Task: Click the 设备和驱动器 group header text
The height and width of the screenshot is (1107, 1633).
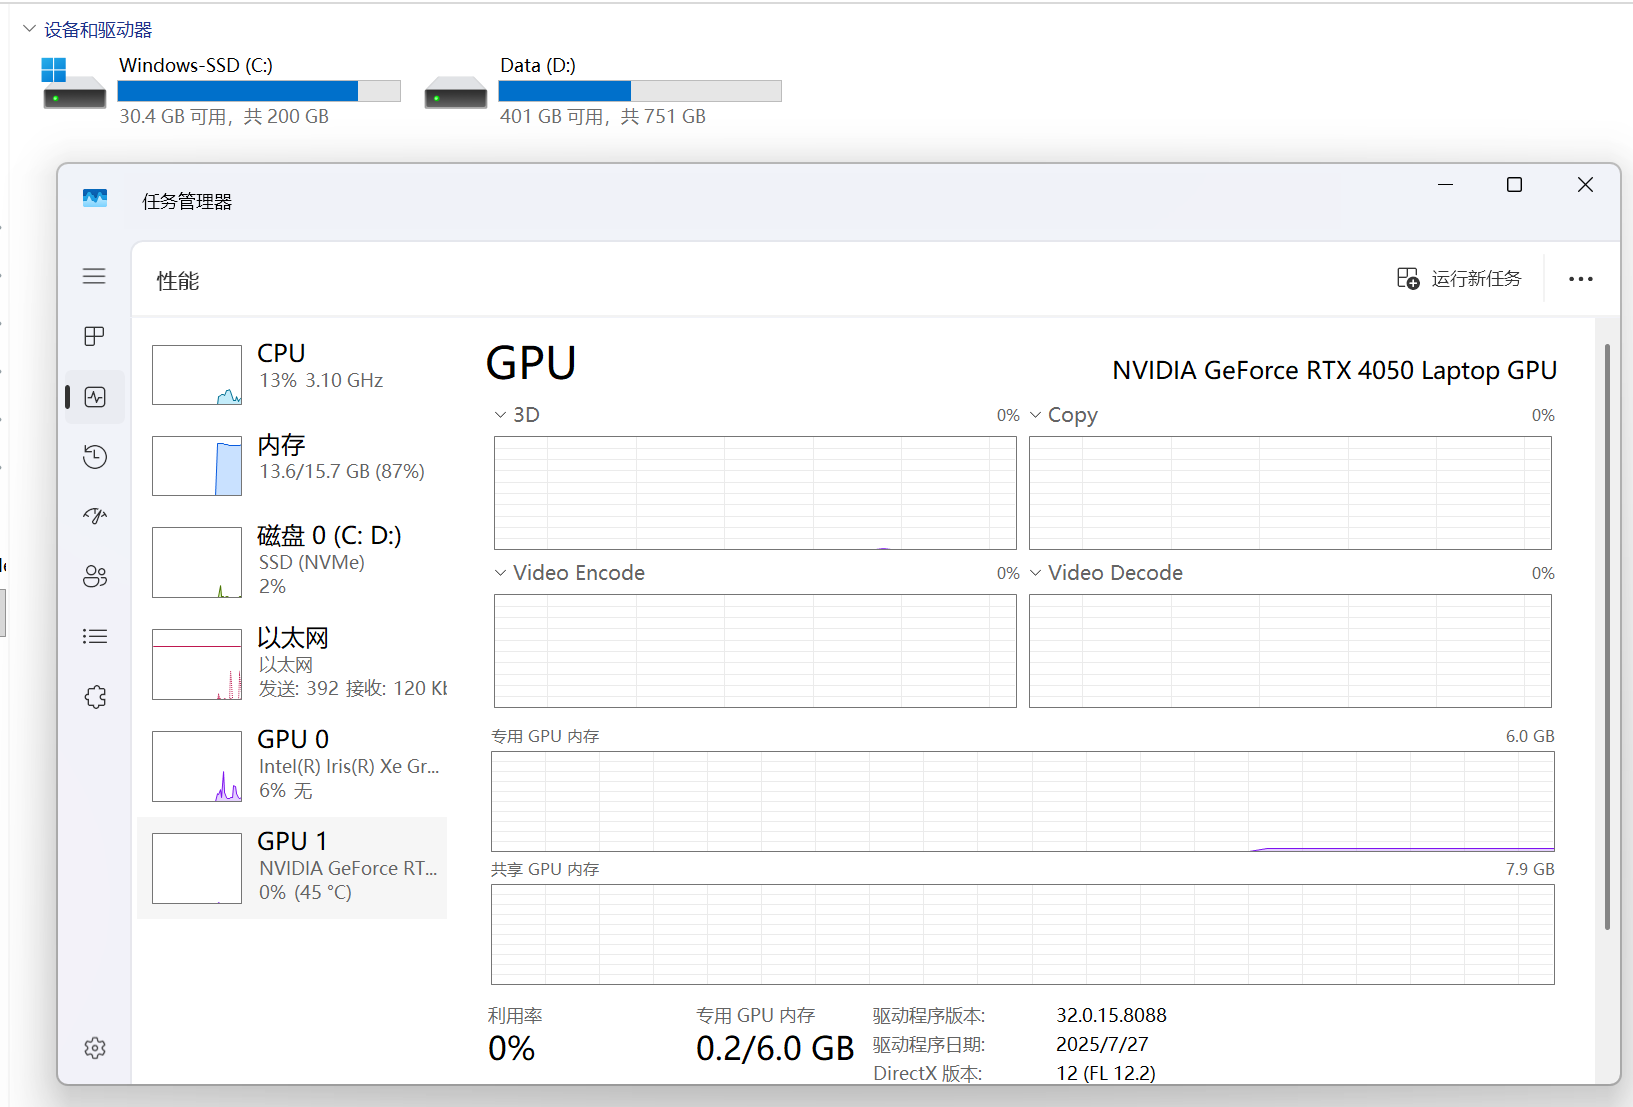Action: (x=98, y=30)
